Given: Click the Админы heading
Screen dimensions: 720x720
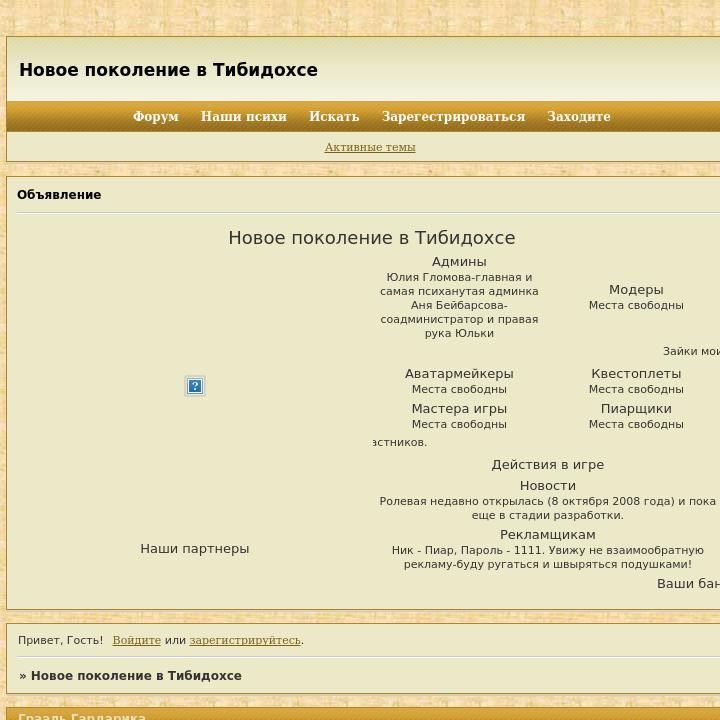Looking at the screenshot, I should coord(459,262).
